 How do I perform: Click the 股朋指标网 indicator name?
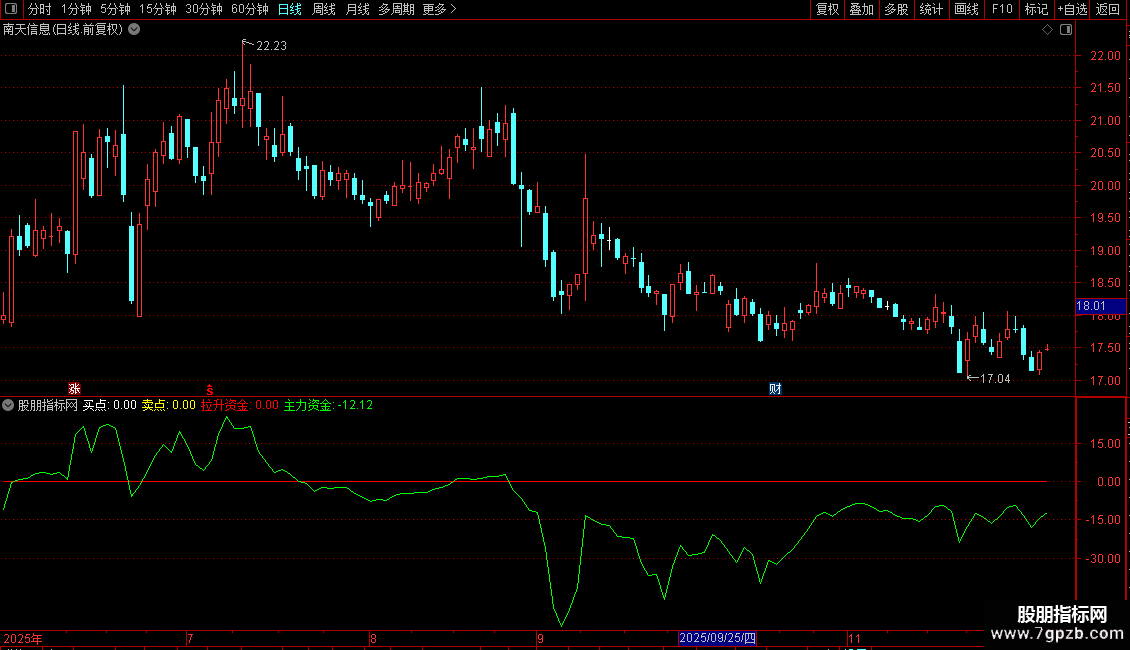(48, 405)
